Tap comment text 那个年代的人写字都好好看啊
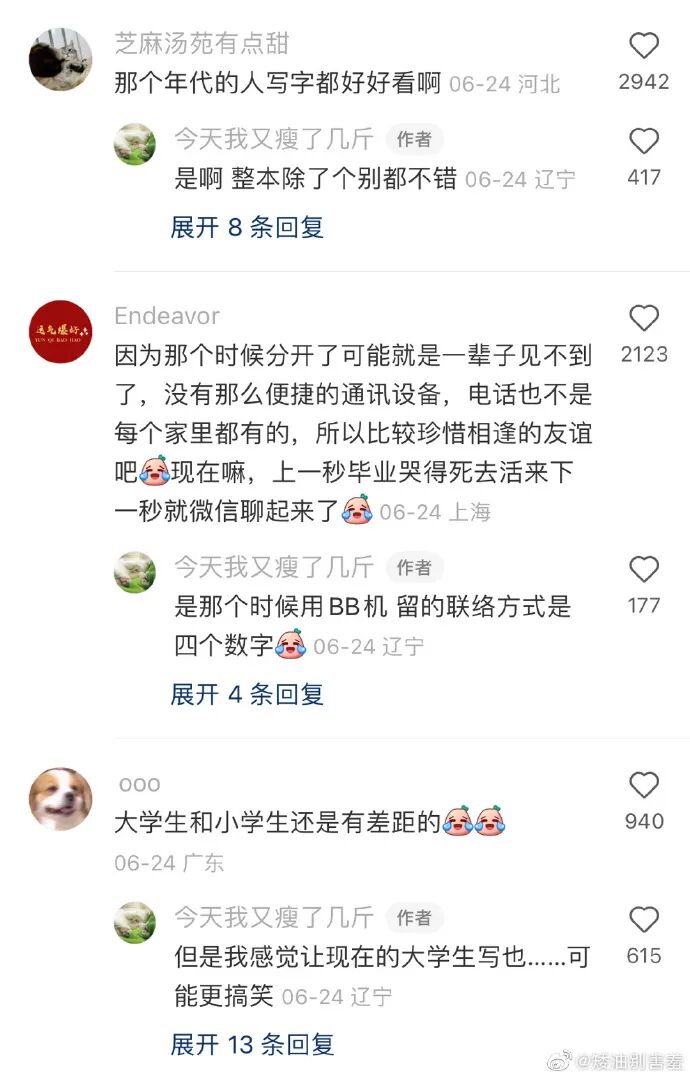This screenshot has height=1078, width=690. click(277, 83)
